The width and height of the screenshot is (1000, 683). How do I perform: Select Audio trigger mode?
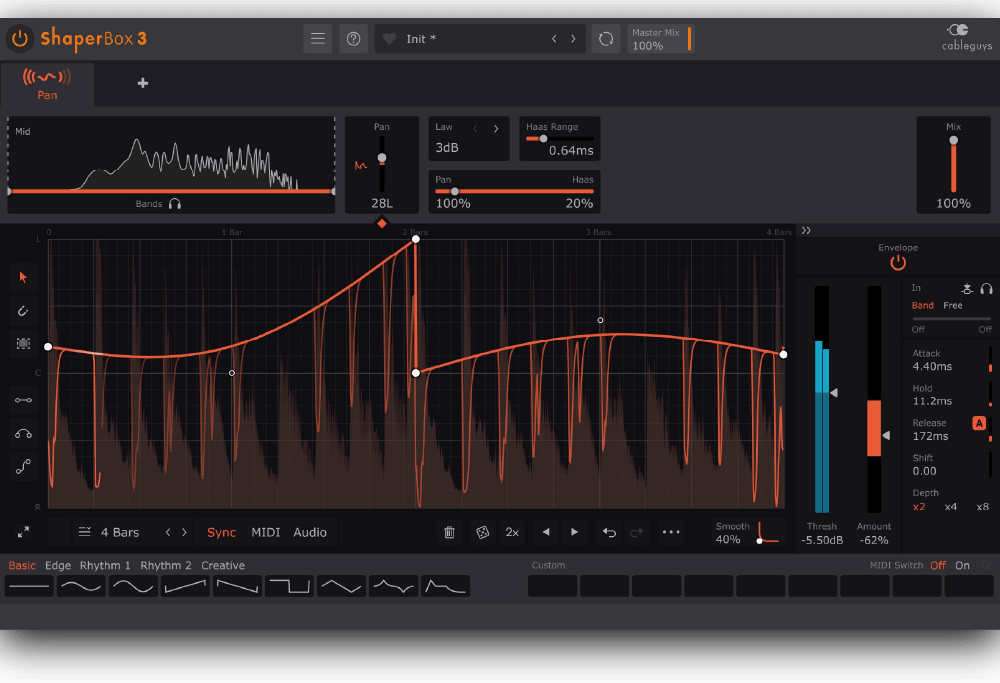310,532
